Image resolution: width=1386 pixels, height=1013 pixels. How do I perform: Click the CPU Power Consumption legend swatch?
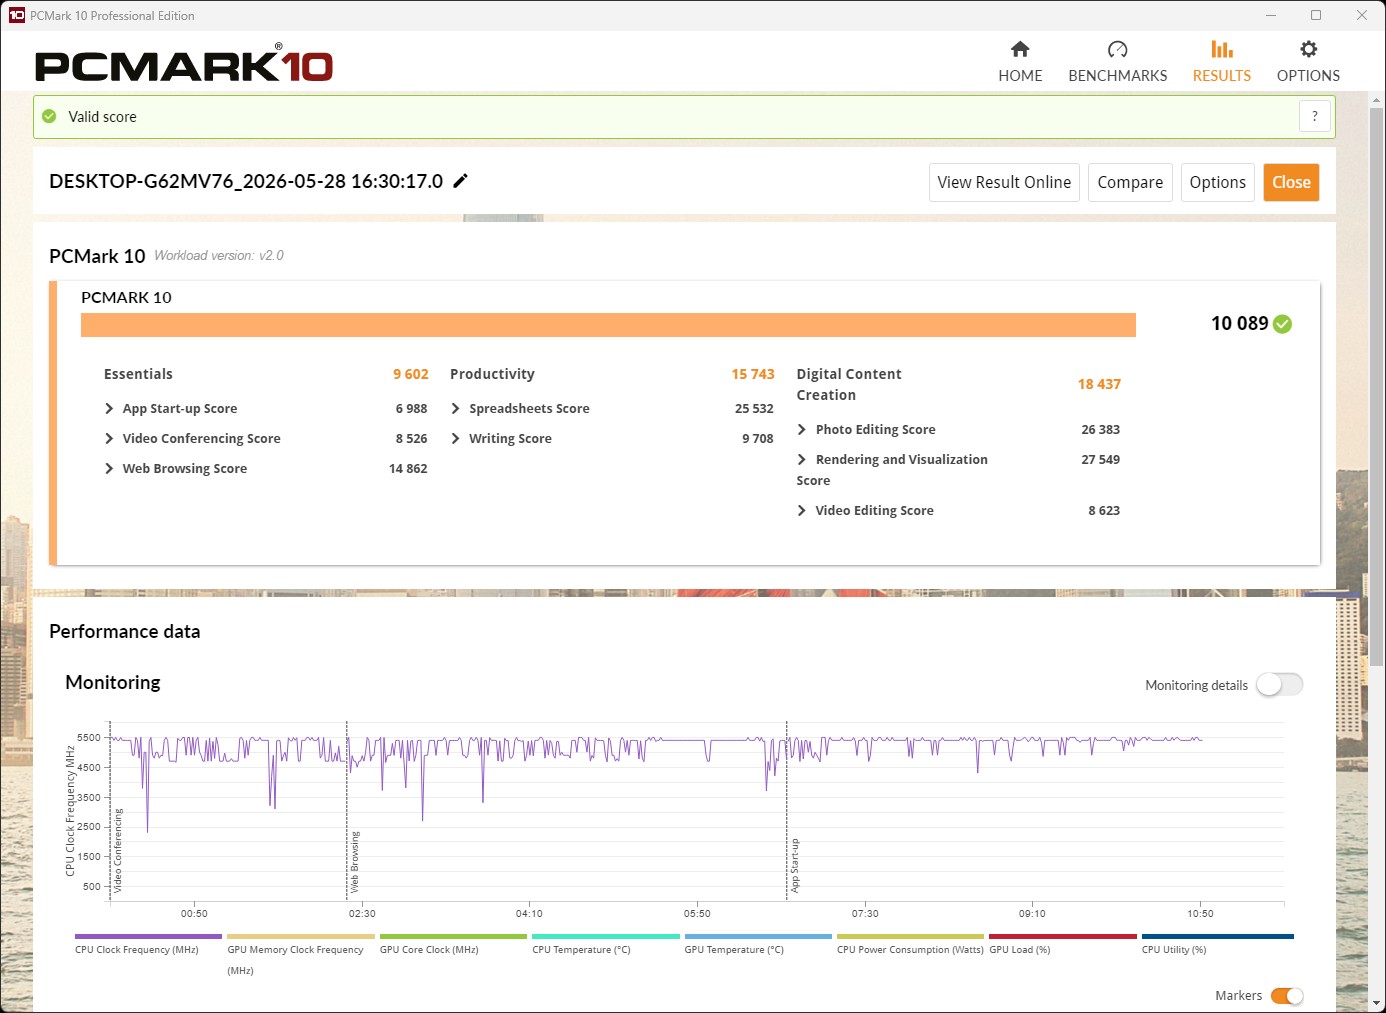click(910, 937)
